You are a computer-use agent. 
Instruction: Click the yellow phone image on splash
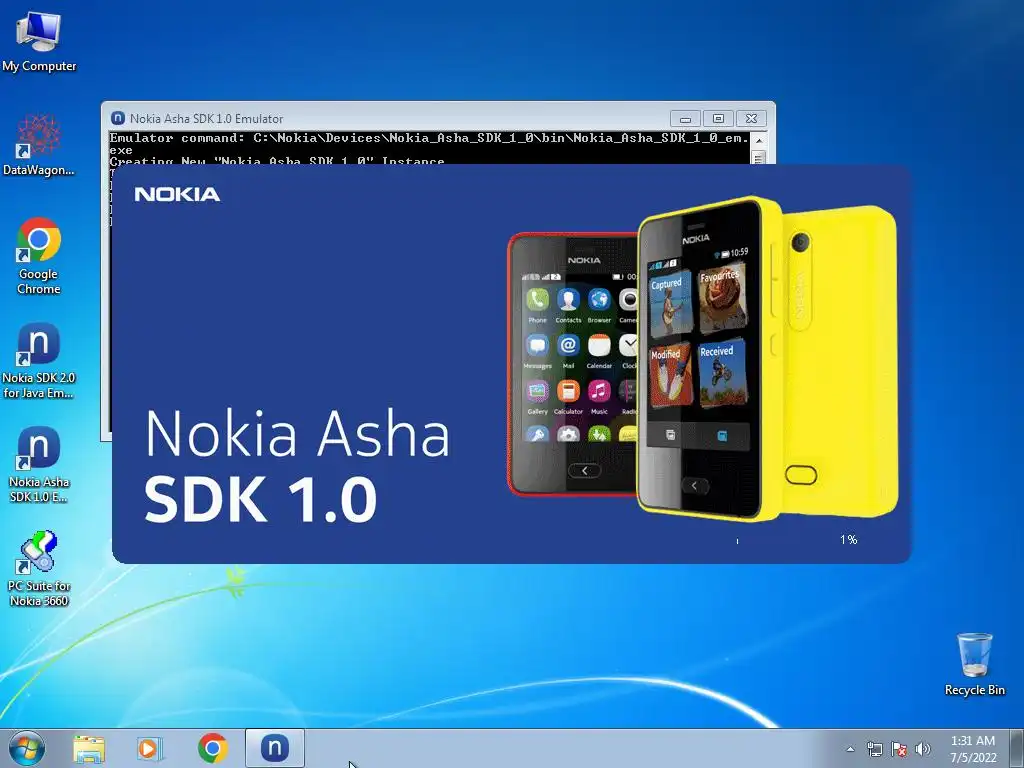point(767,358)
